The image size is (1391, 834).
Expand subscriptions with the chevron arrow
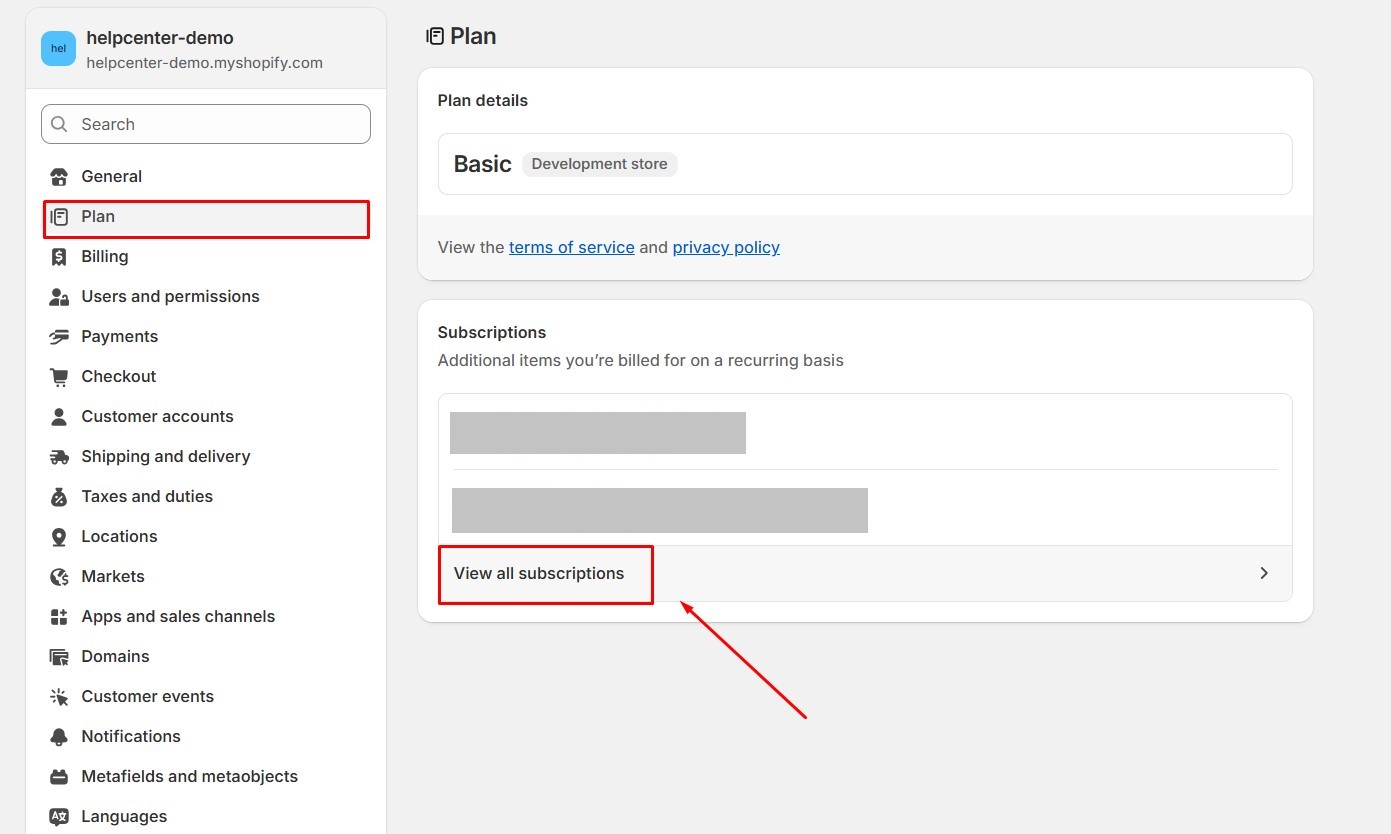(x=1264, y=573)
